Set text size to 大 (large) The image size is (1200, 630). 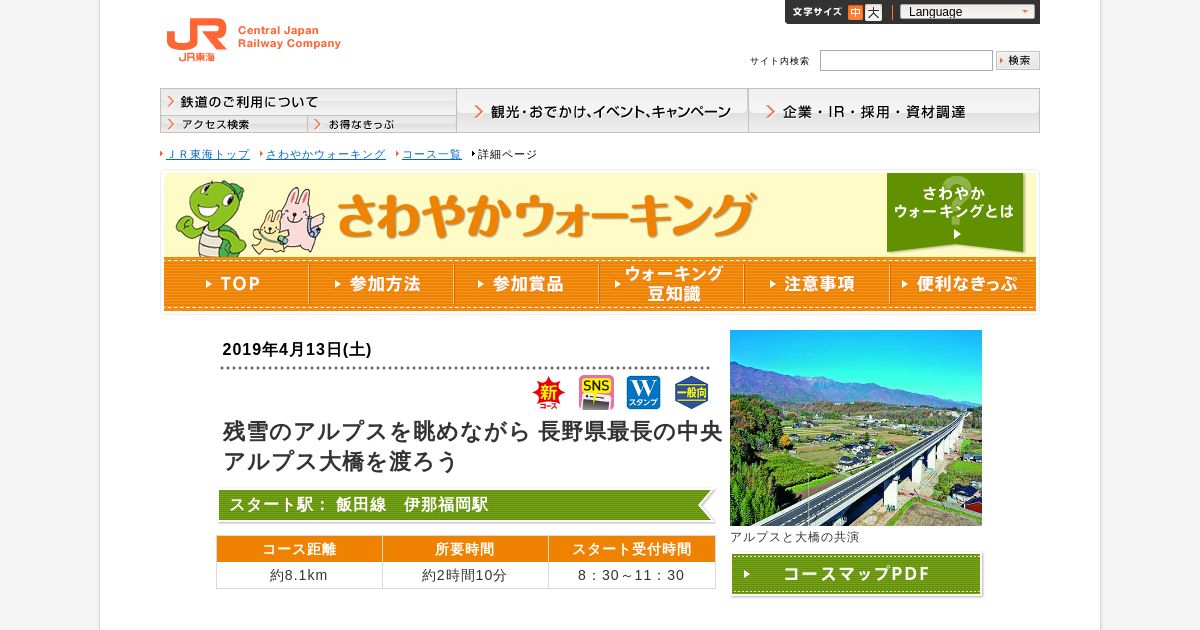click(x=873, y=12)
